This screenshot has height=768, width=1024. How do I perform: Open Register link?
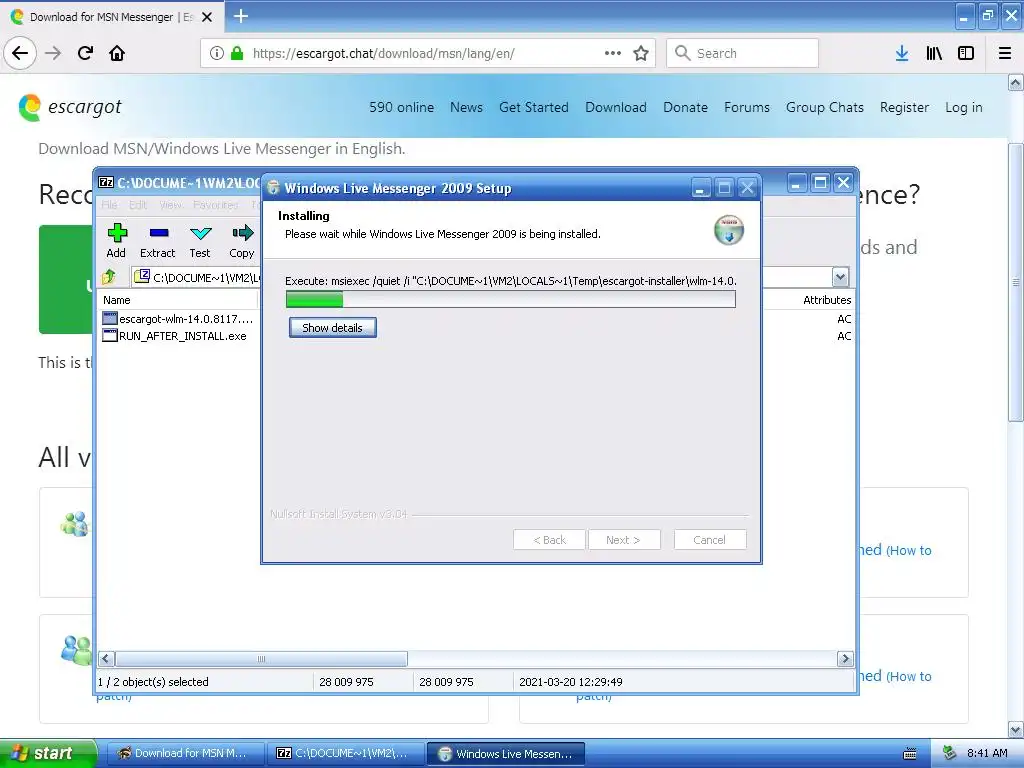[904, 107]
